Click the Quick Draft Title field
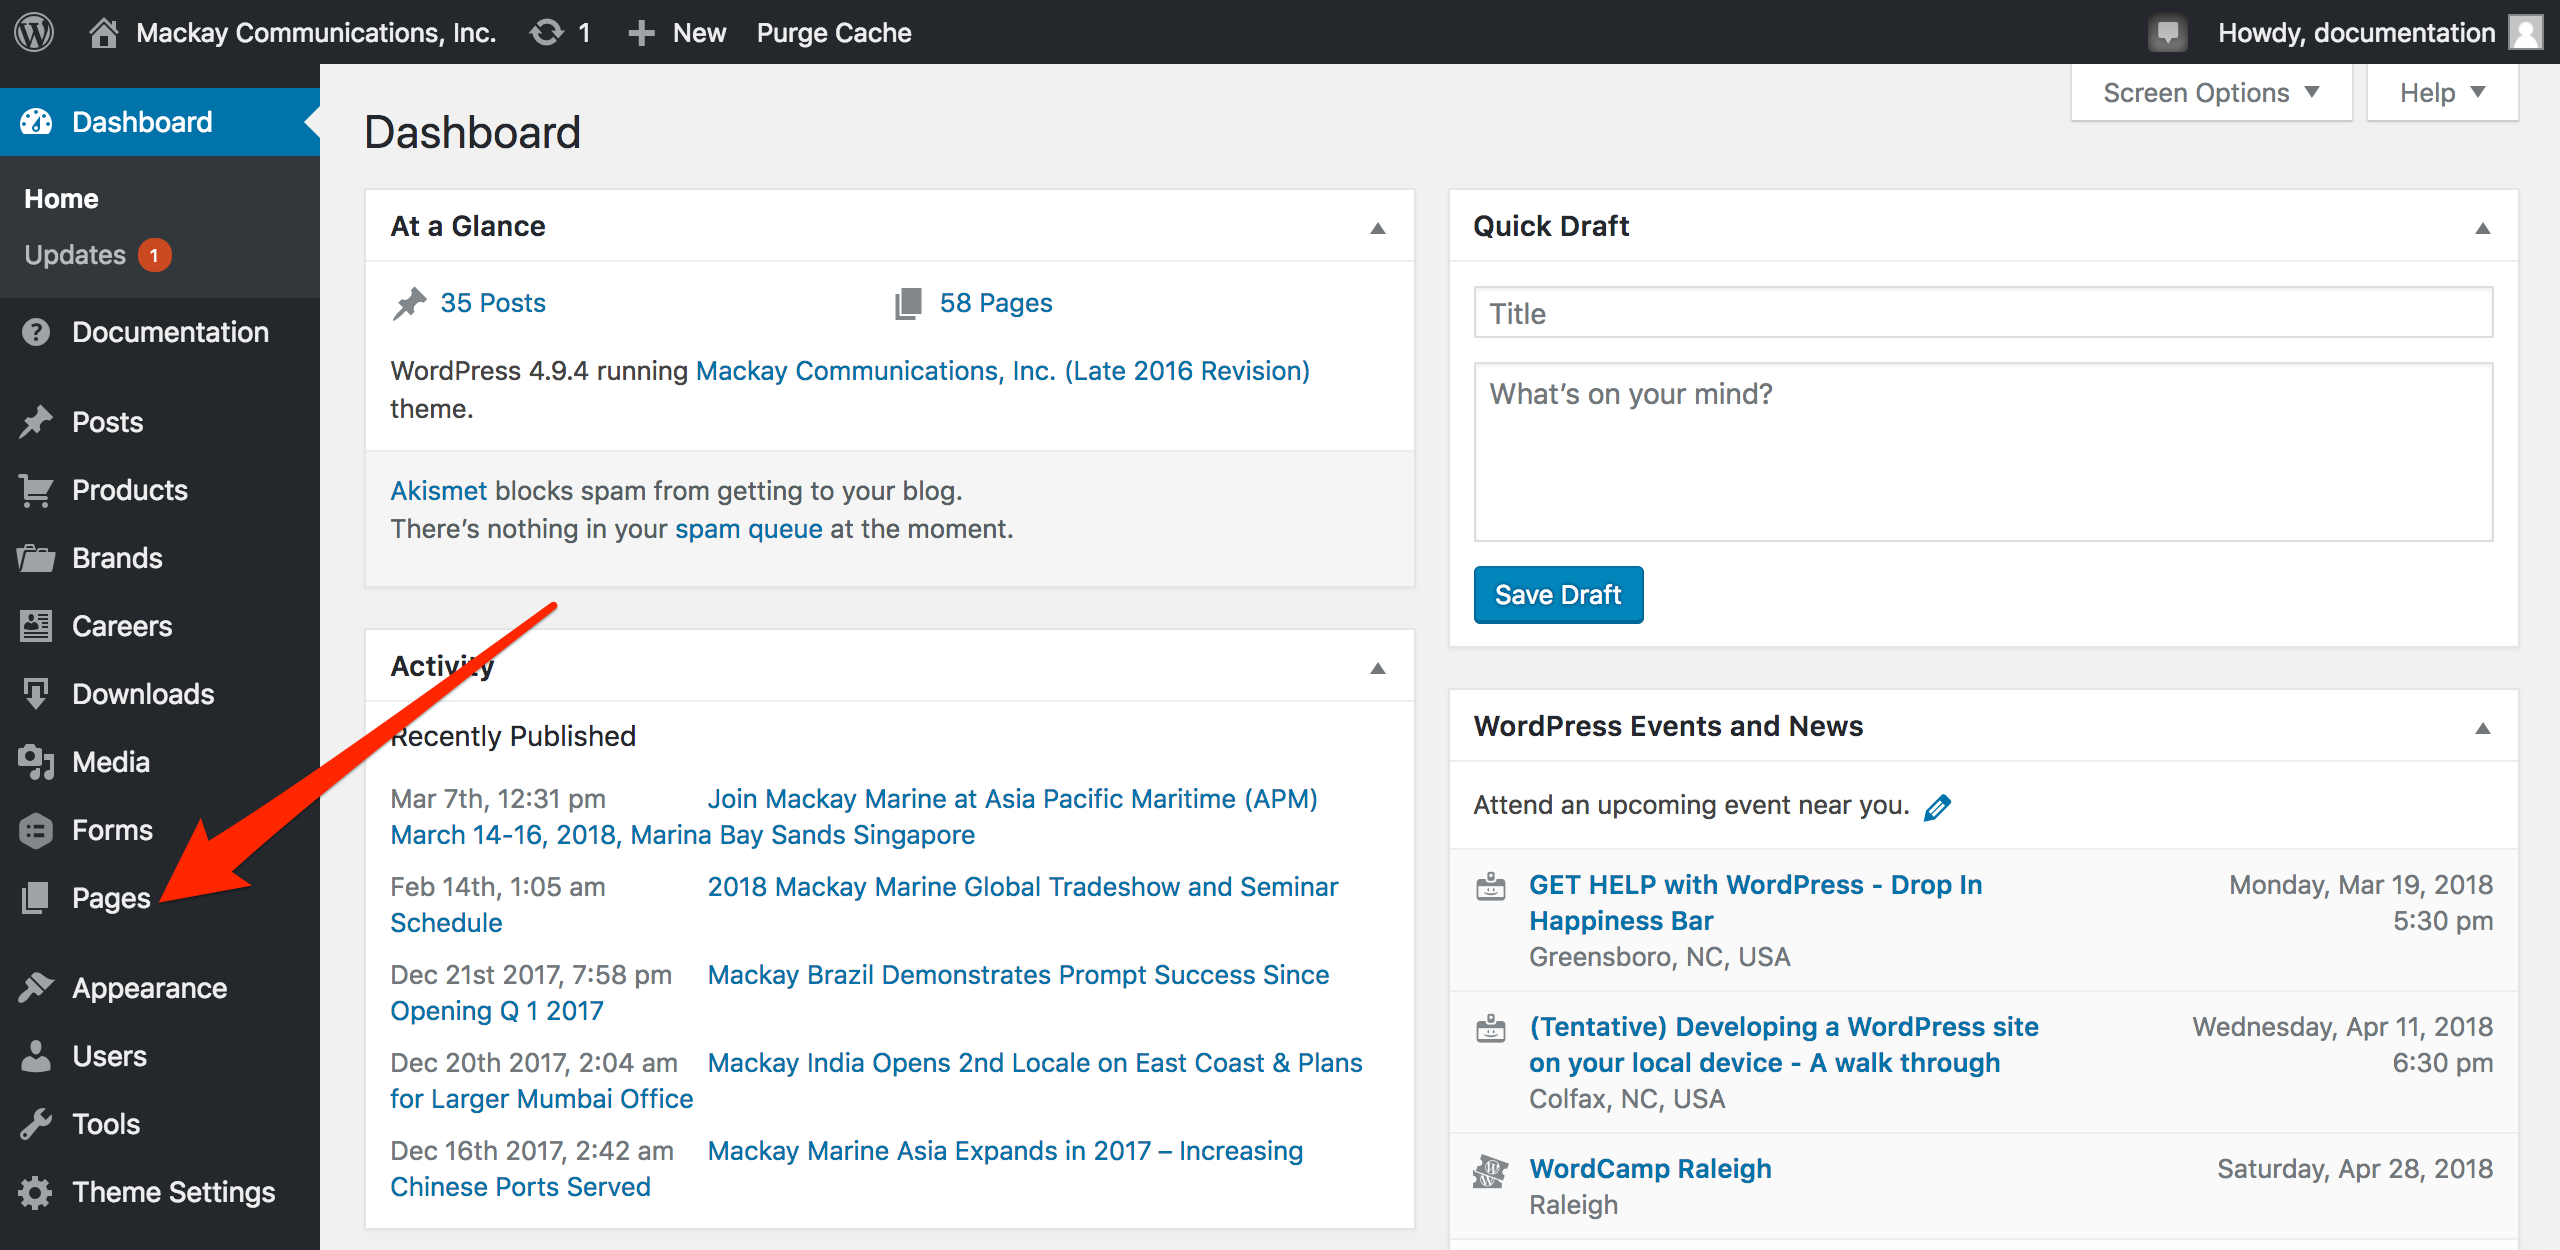This screenshot has width=2560, height=1250. (1982, 313)
